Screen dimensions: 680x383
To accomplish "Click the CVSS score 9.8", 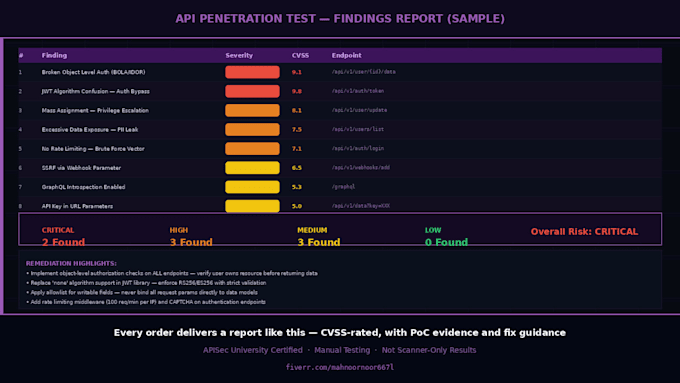I will click(297, 91).
